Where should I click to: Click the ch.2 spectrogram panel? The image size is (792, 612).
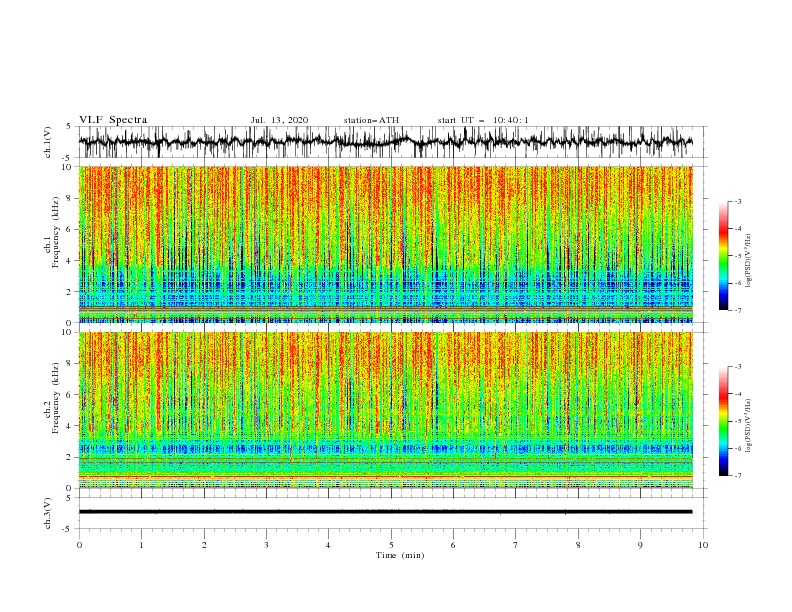click(x=385, y=410)
